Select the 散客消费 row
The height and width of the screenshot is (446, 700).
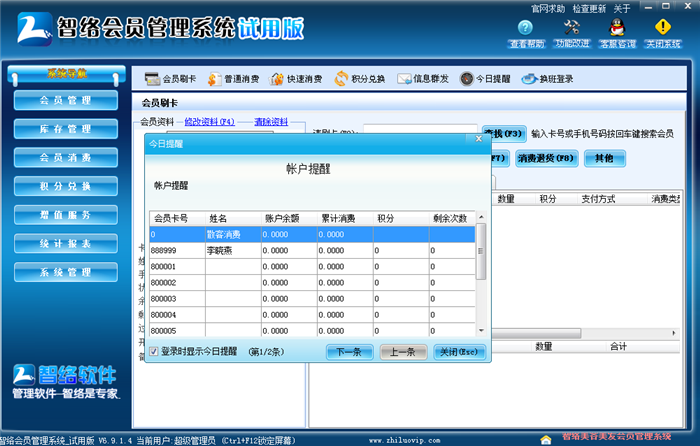(312, 234)
